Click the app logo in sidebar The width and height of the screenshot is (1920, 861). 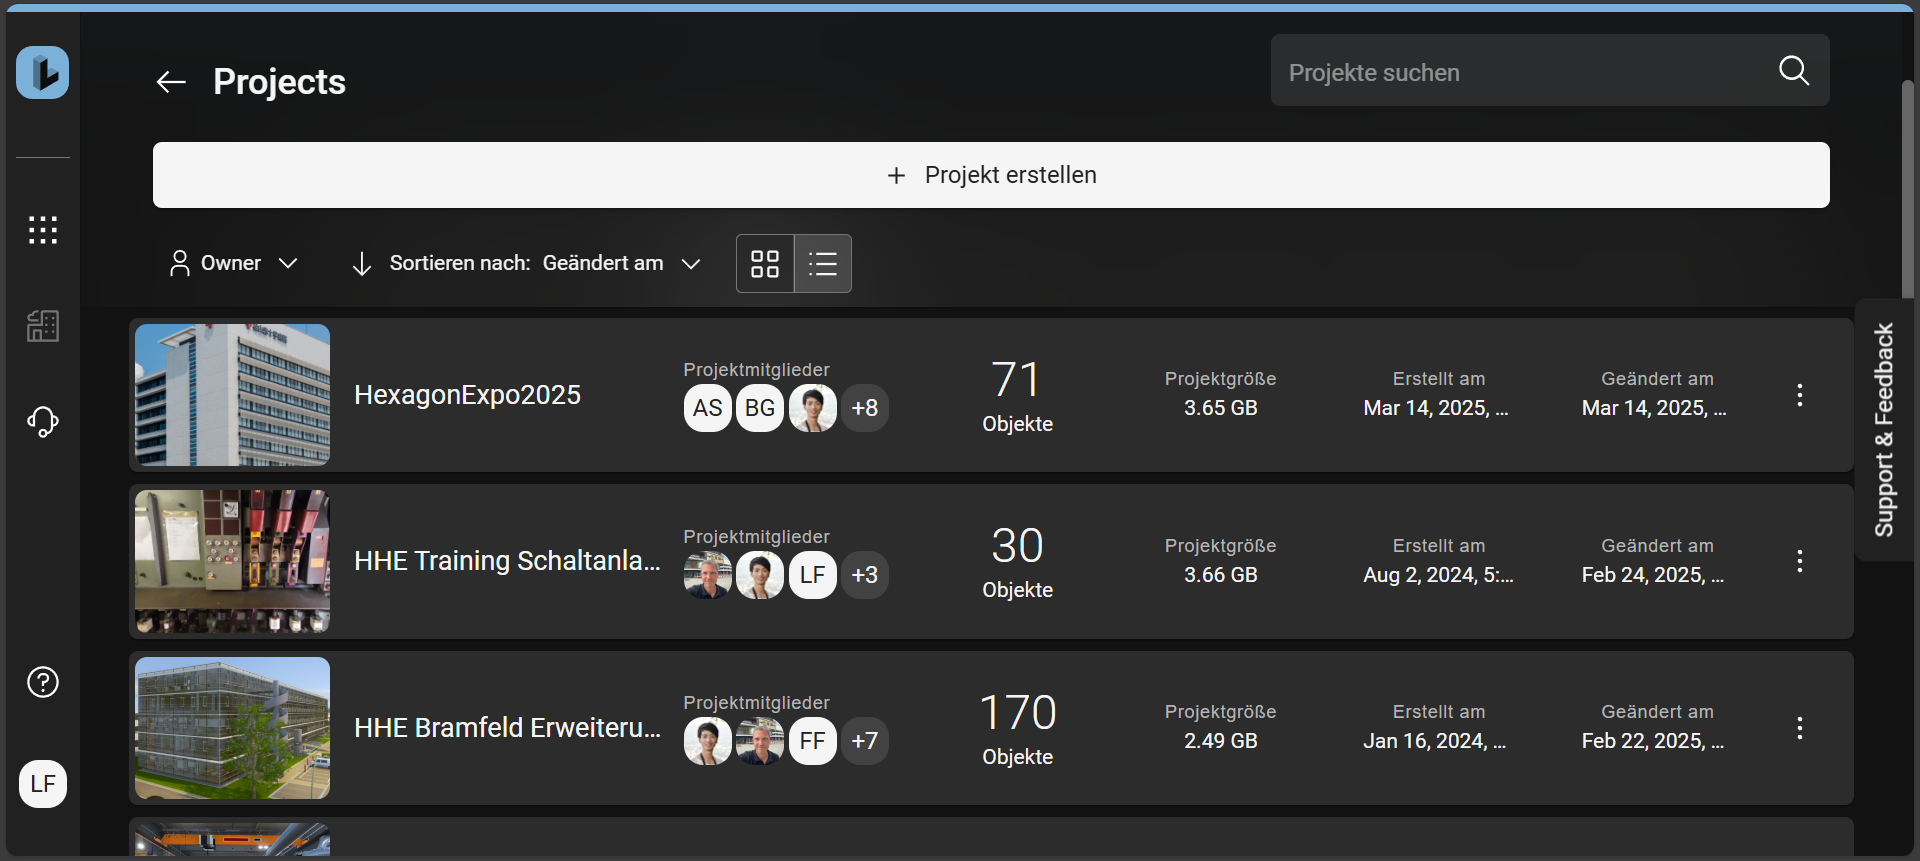click(x=43, y=73)
